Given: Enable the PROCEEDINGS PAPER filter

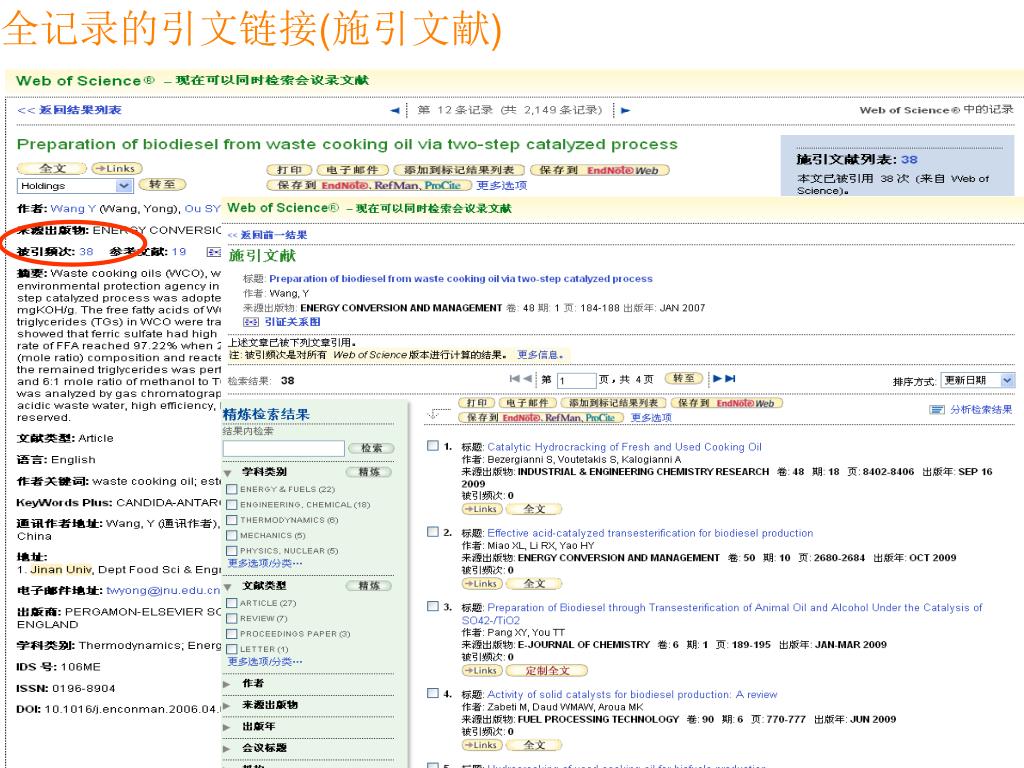Looking at the screenshot, I should point(231,634).
